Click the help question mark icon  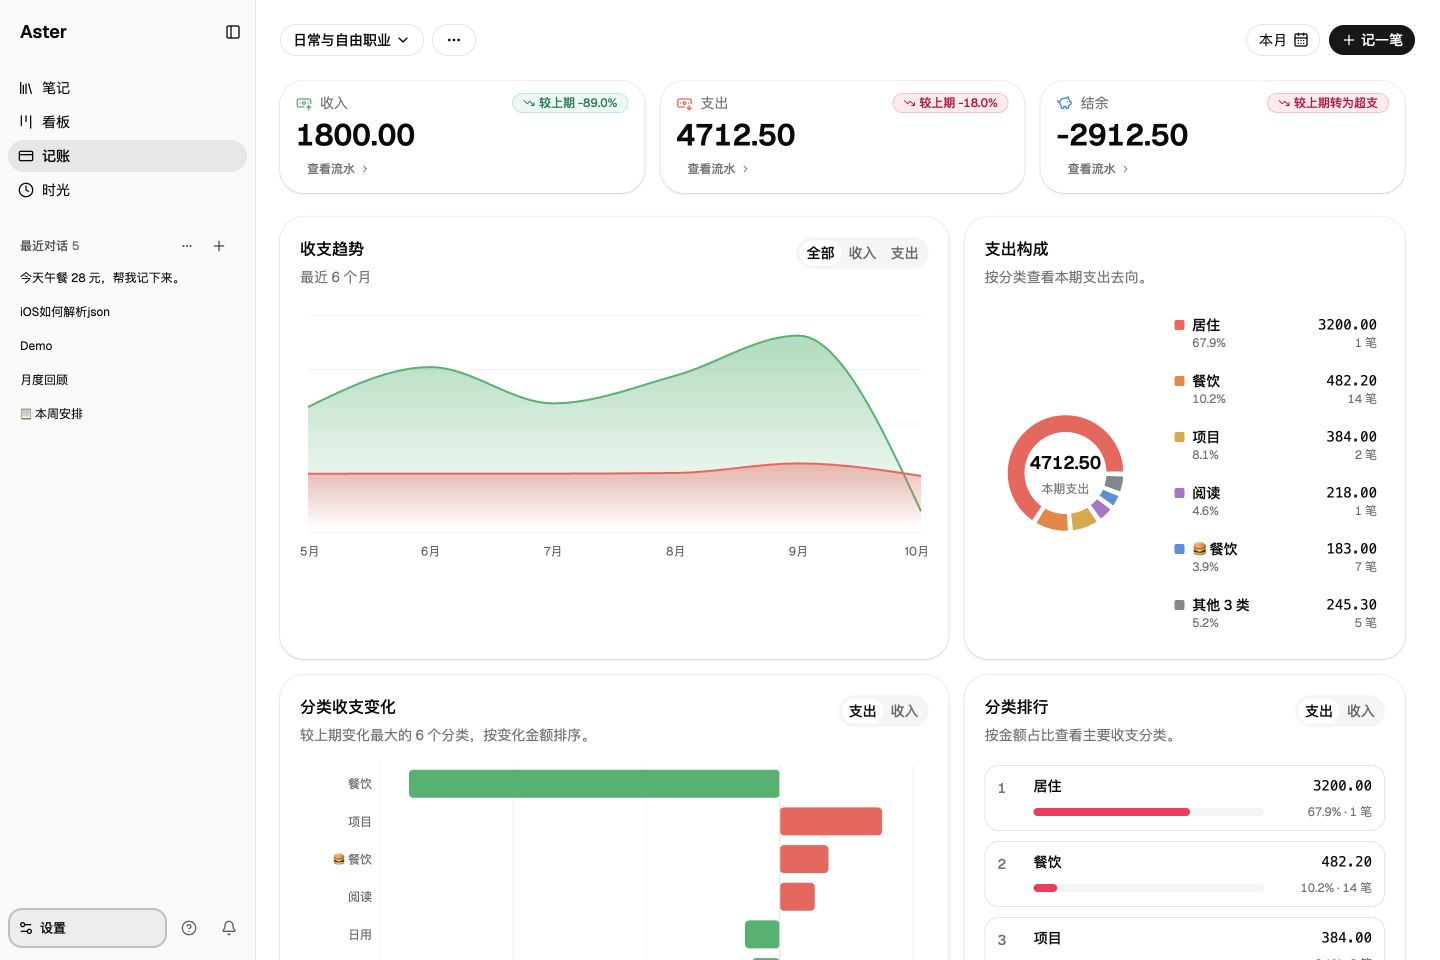(189, 928)
